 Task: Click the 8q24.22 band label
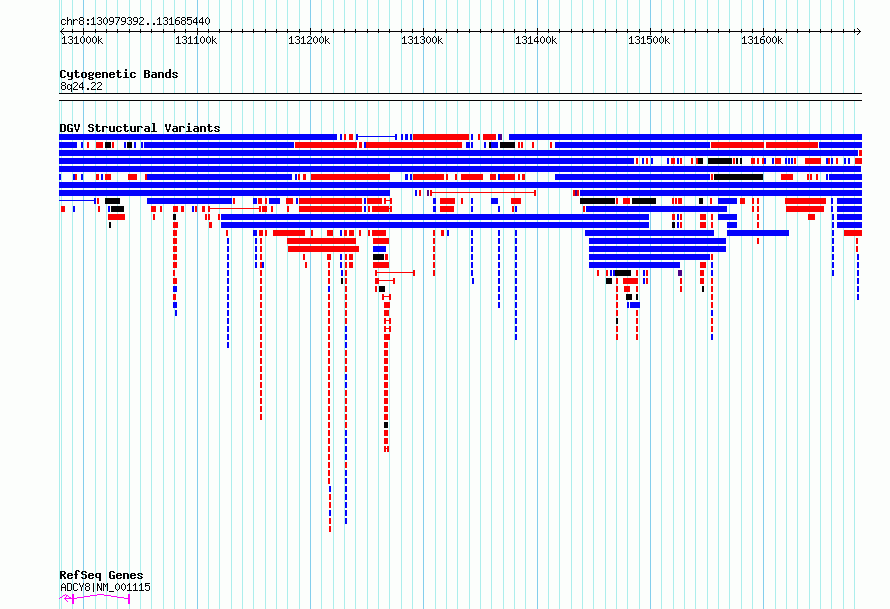pyautogui.click(x=81, y=86)
